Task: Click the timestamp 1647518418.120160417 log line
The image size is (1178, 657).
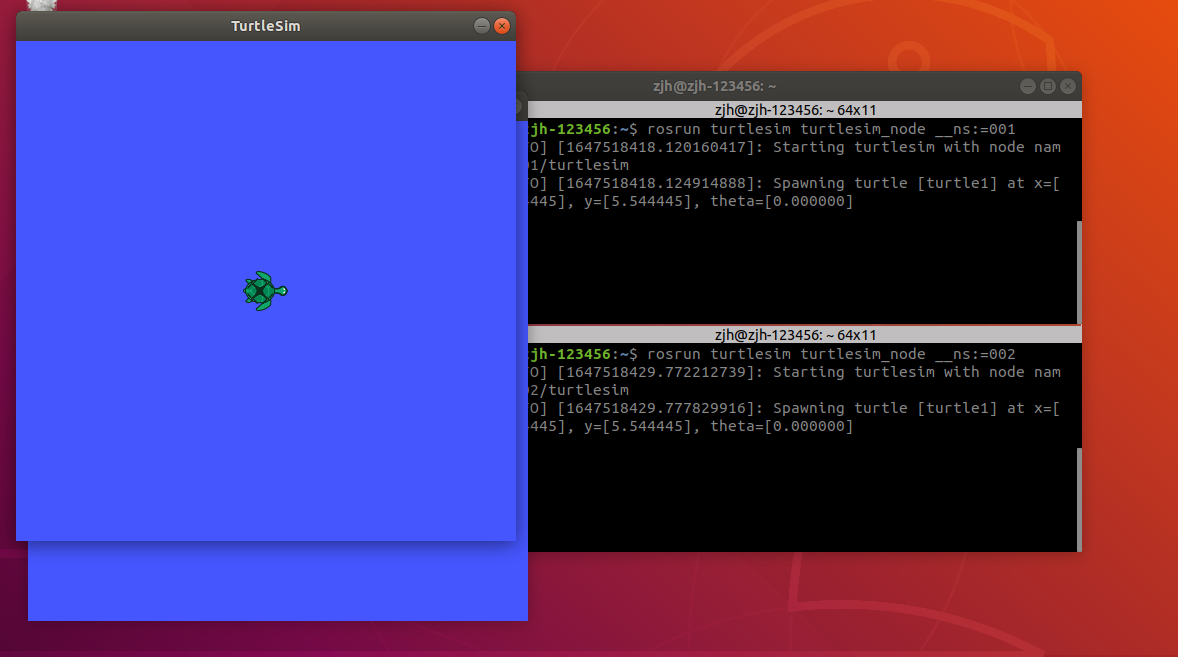Action: click(795, 147)
